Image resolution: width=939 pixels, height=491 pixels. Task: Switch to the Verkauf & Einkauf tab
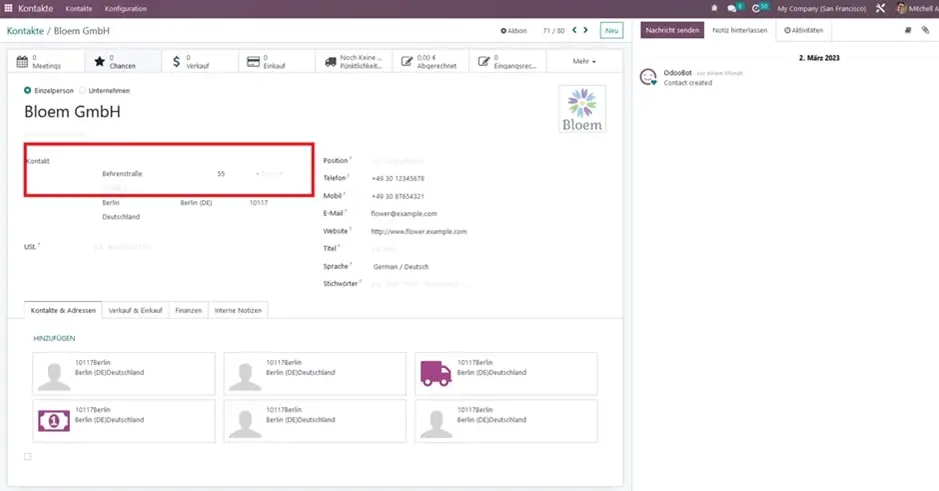[135, 310]
